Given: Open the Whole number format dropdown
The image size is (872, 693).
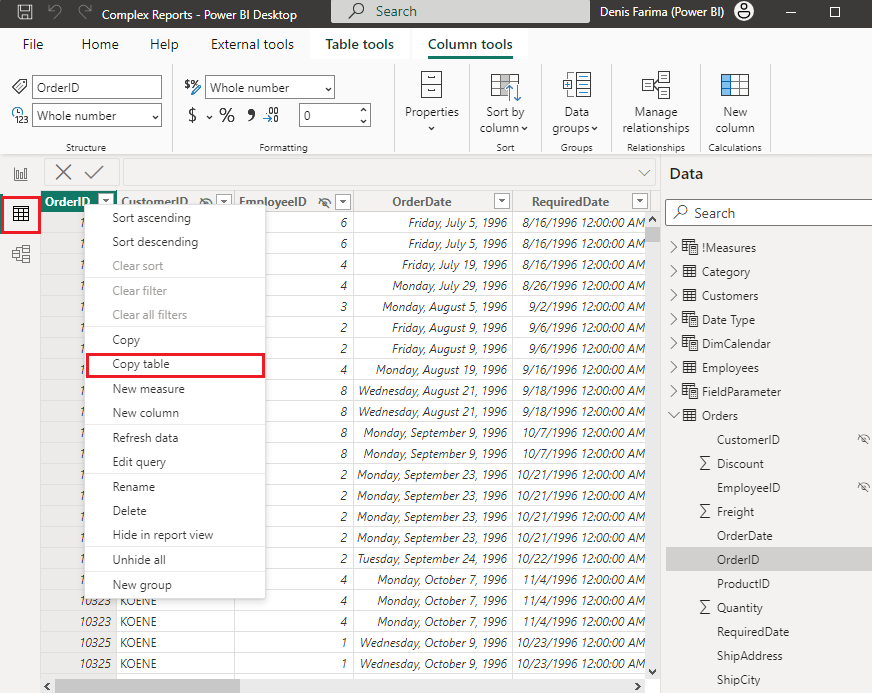Looking at the screenshot, I should click(x=270, y=88).
